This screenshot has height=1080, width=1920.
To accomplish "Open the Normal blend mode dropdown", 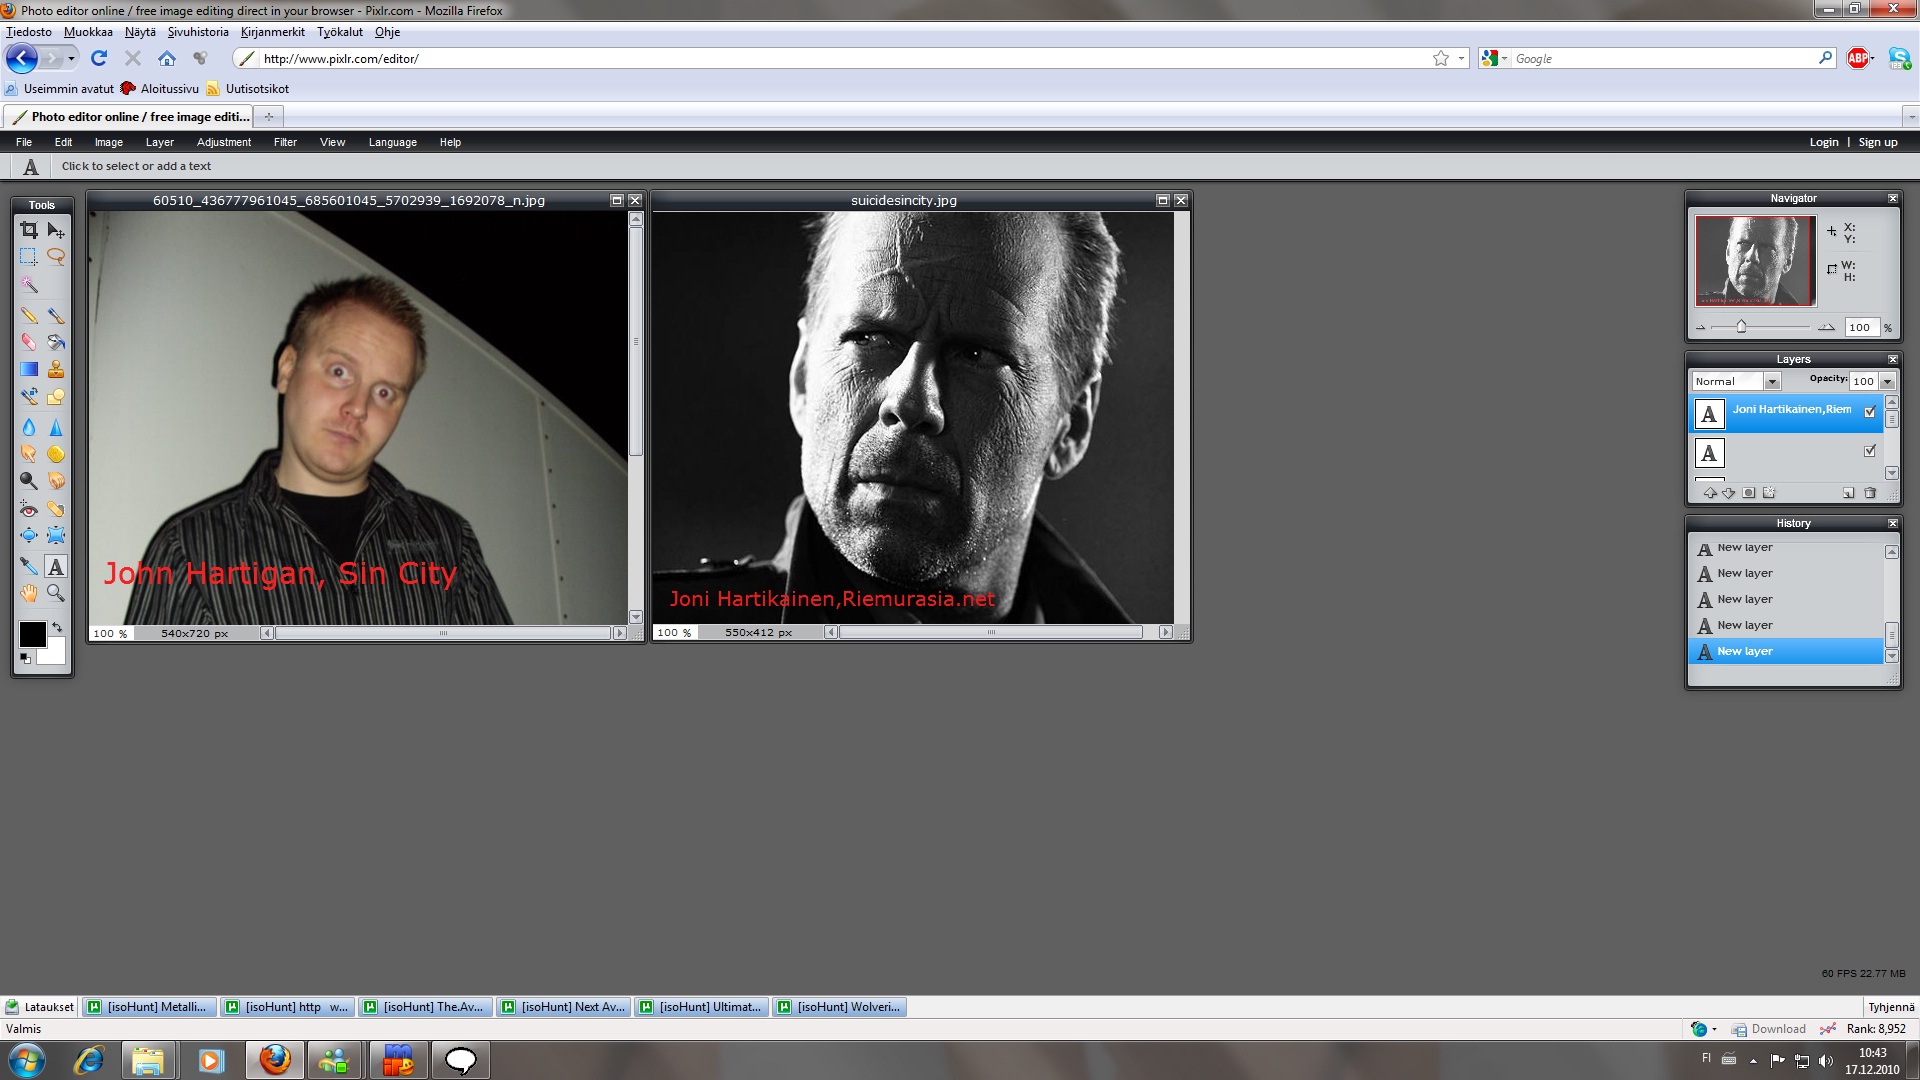I will tap(1772, 382).
